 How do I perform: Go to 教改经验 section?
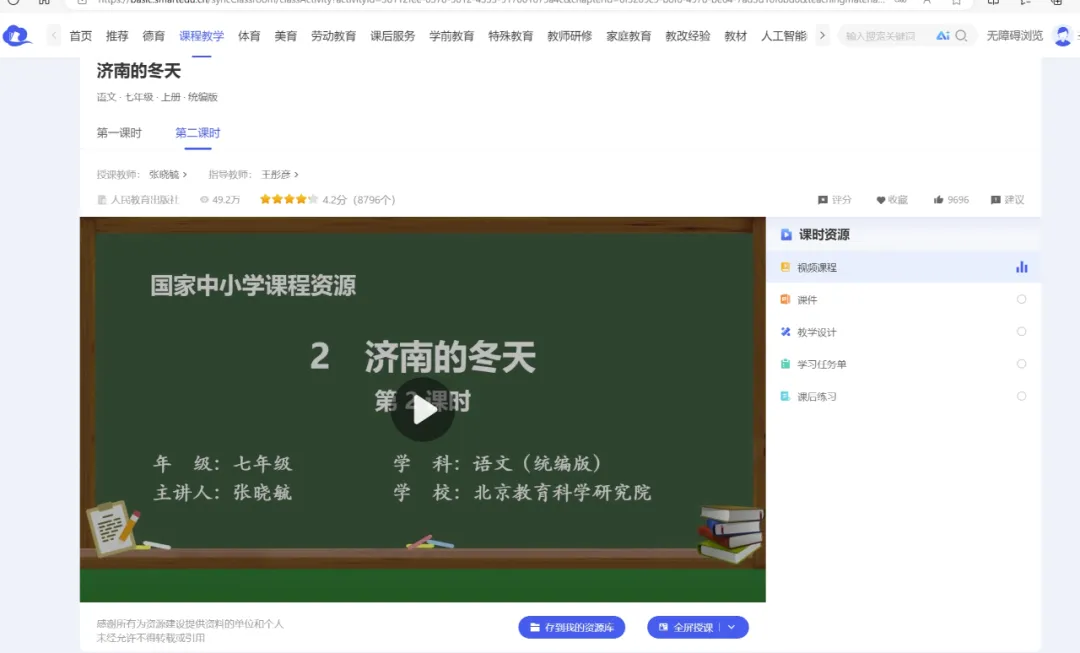click(x=687, y=36)
